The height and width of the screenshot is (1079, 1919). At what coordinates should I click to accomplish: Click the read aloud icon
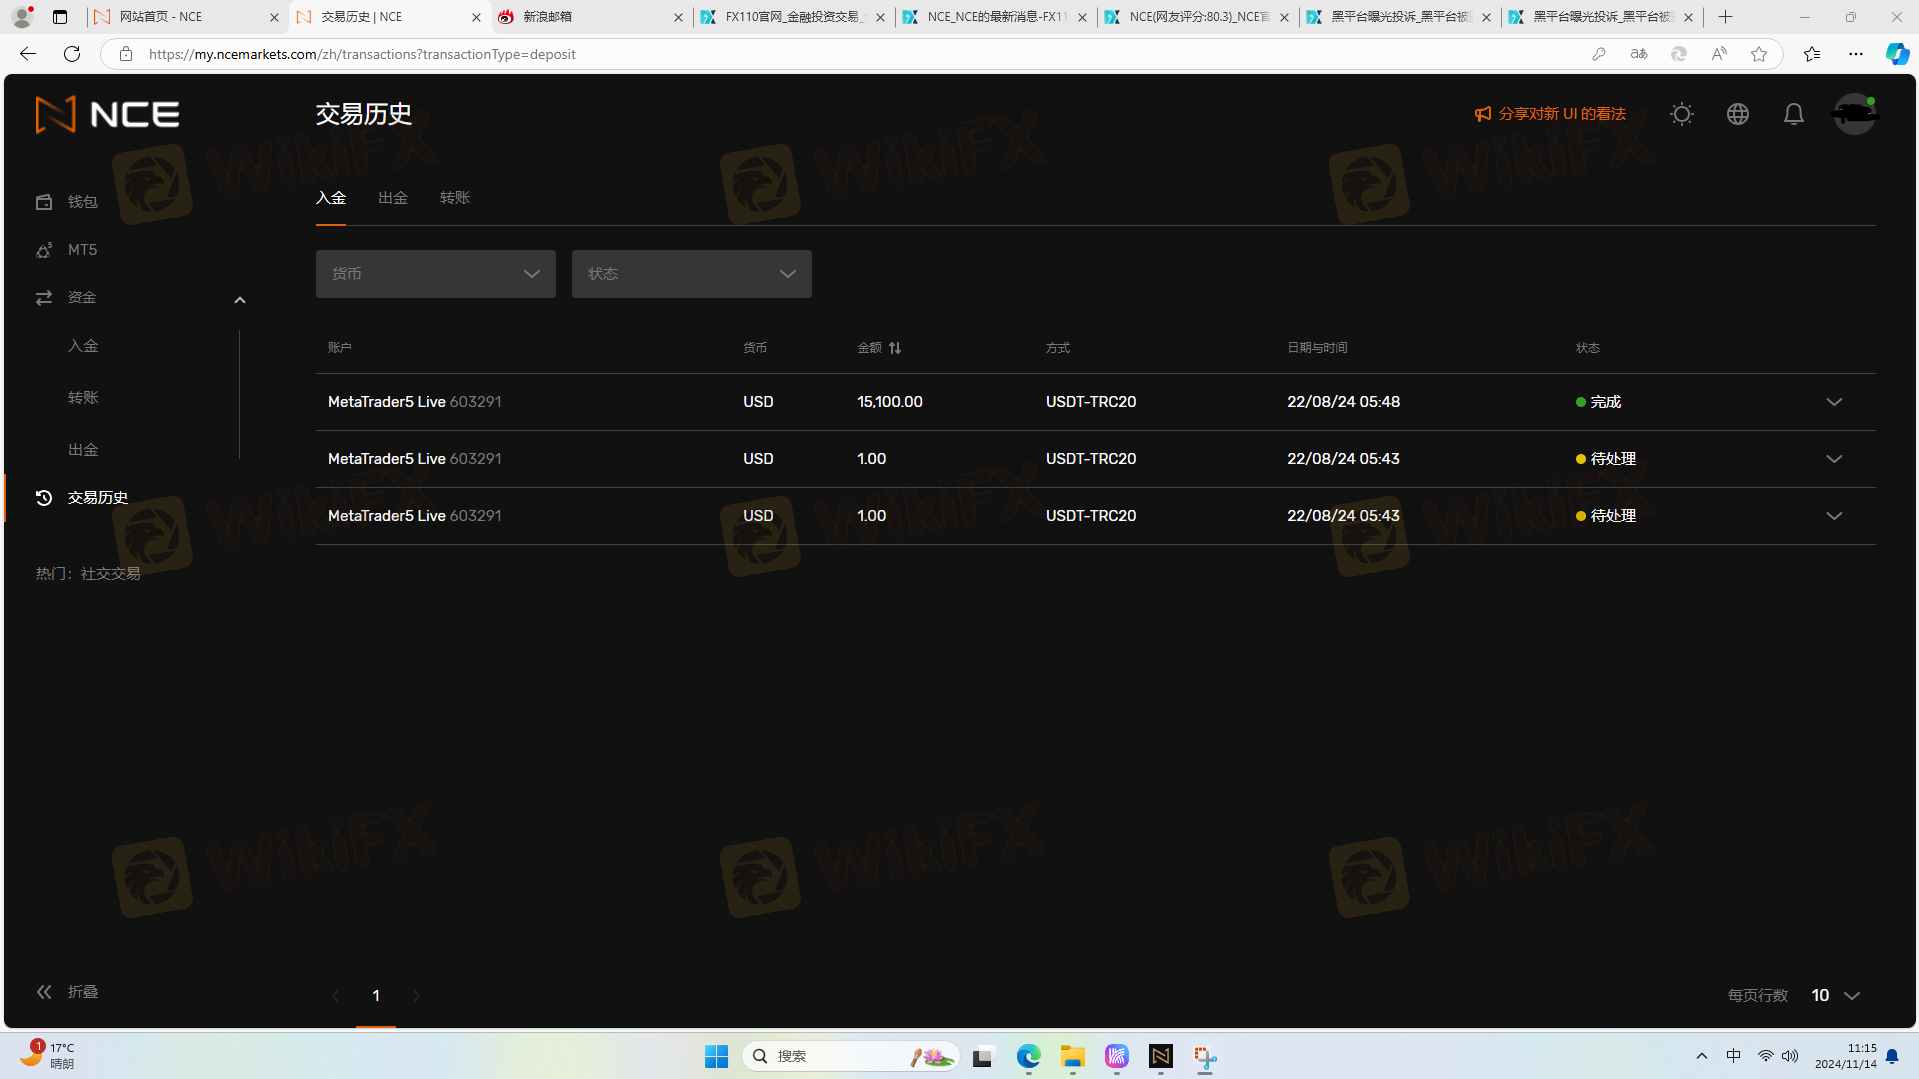click(x=1719, y=54)
